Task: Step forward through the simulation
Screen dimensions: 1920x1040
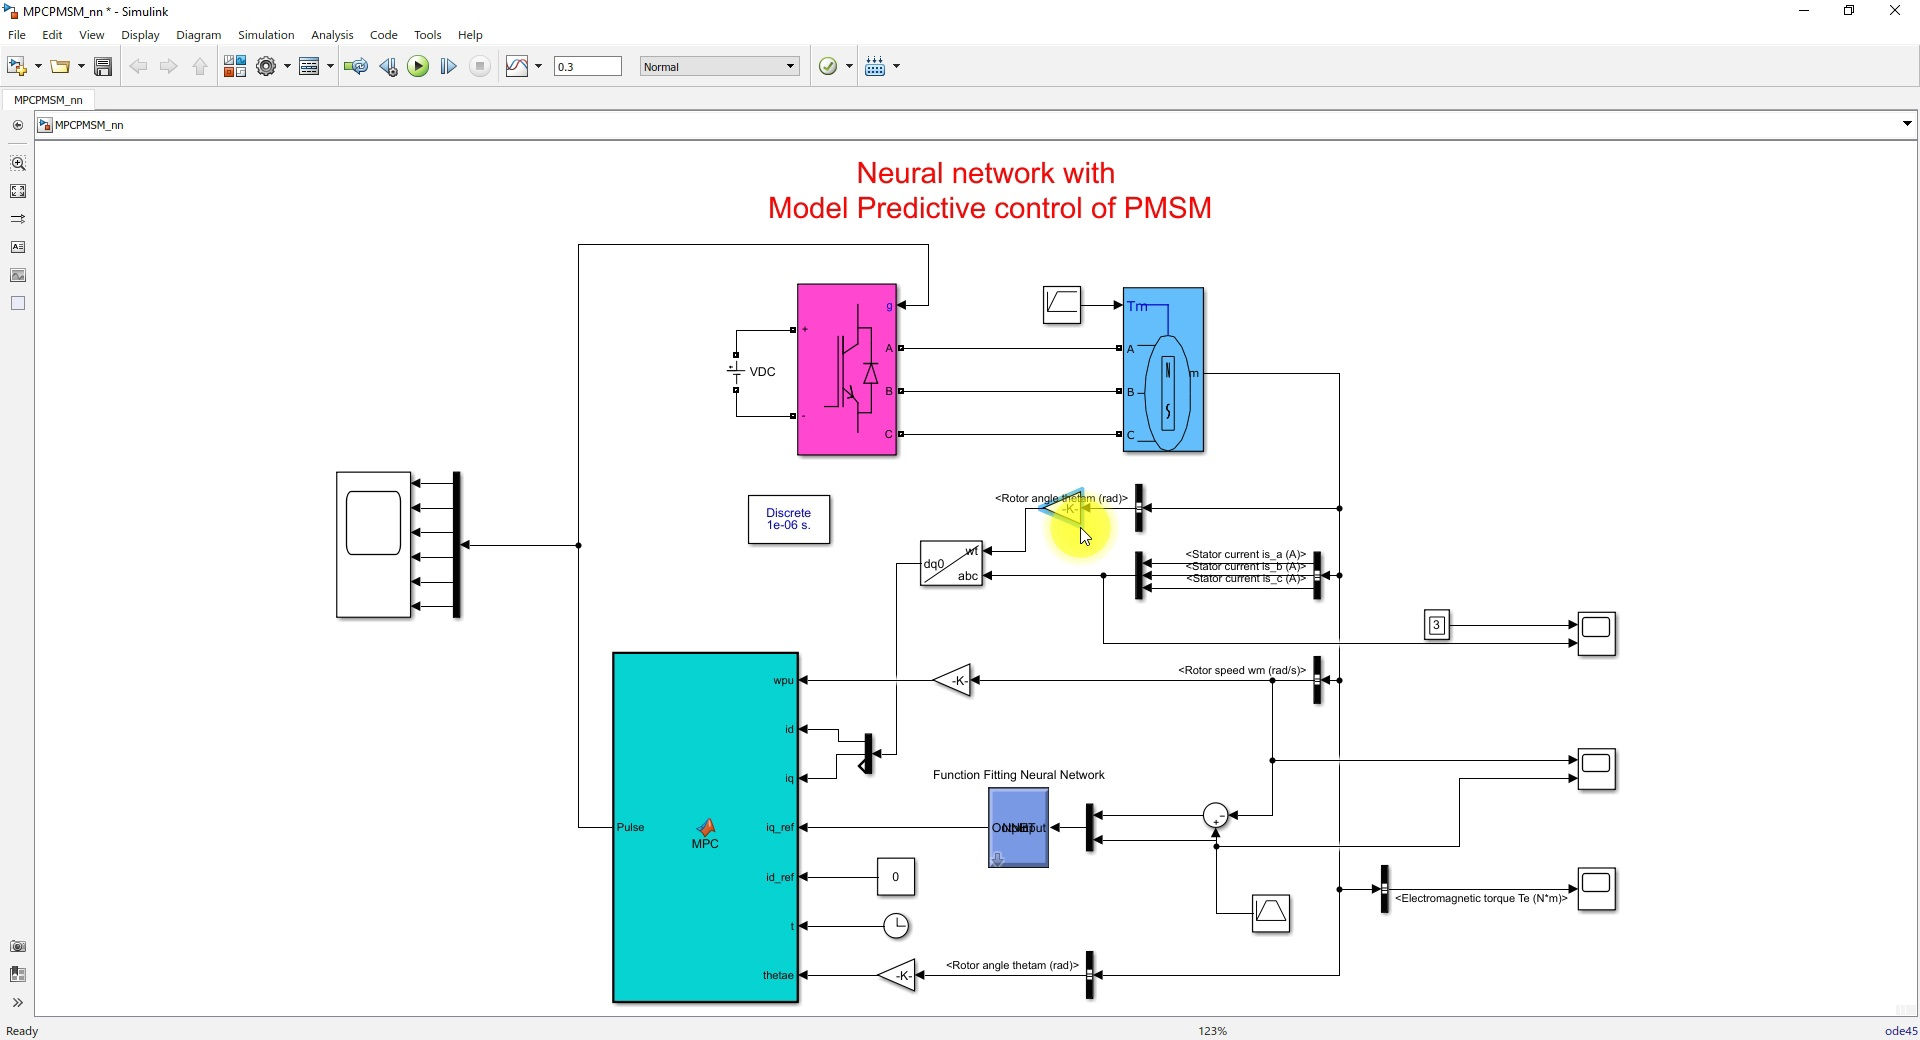Action: [x=448, y=66]
